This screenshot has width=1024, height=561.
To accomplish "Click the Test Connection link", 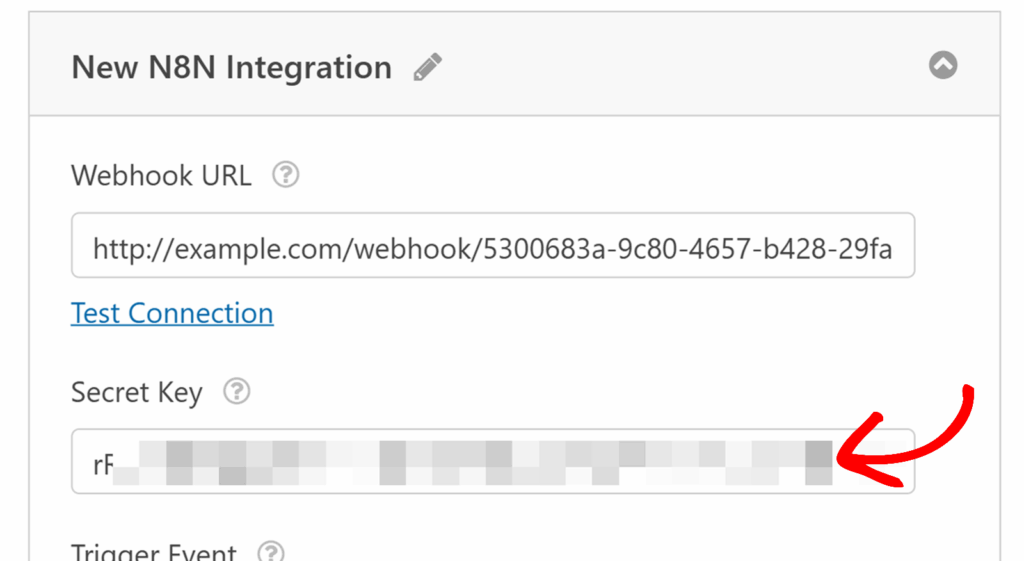I will coord(172,313).
